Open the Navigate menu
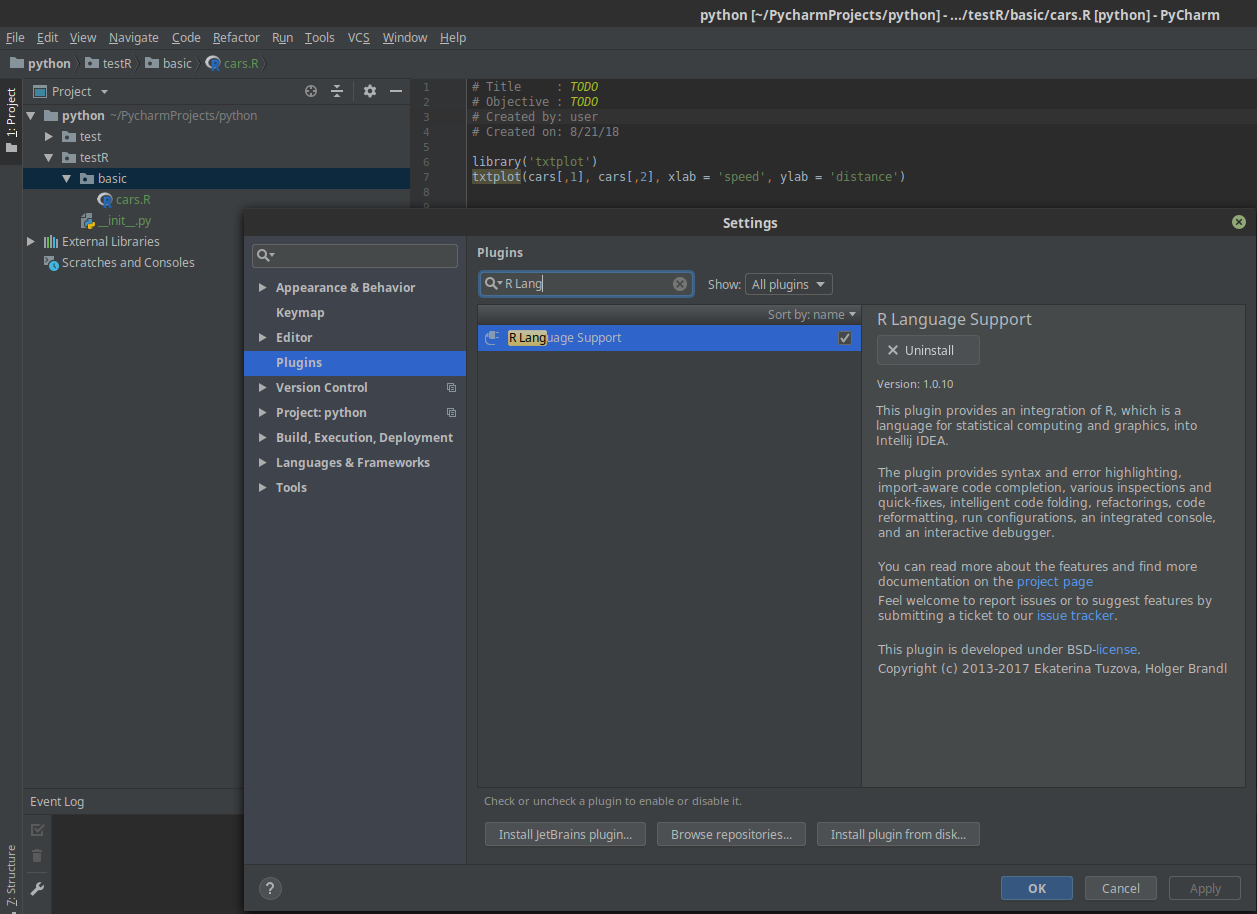The height and width of the screenshot is (914, 1257). [x=134, y=37]
